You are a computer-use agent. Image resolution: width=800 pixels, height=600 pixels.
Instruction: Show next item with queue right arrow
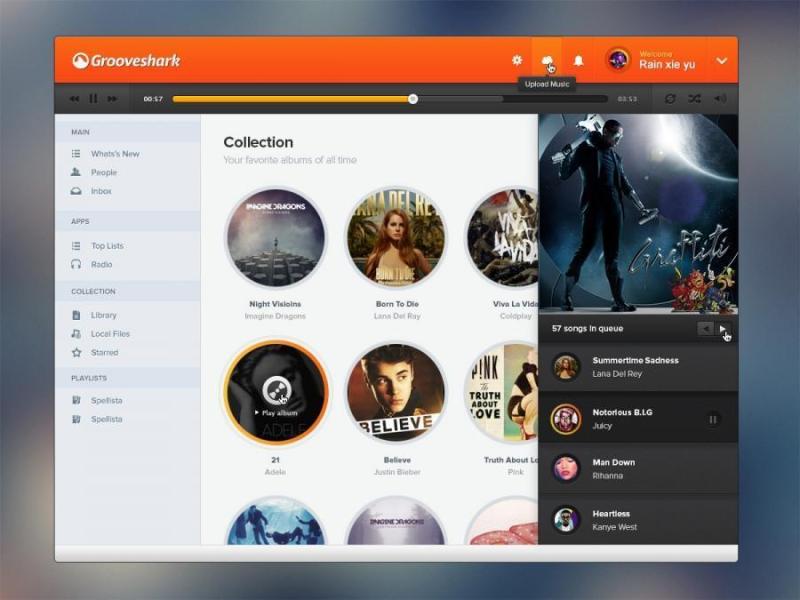pyautogui.click(x=722, y=328)
